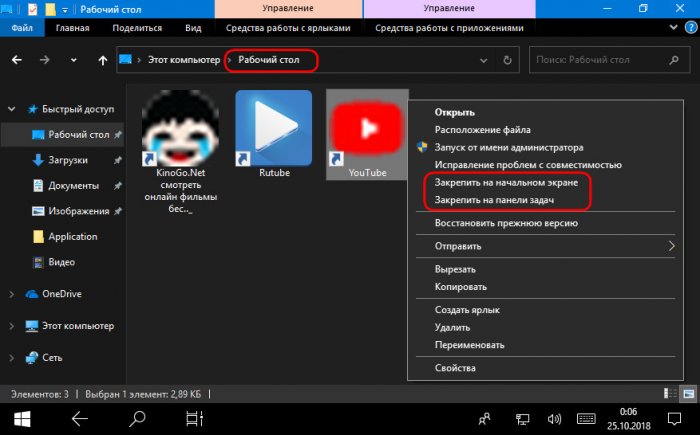Open the taskbar clock showing 0:06

pos(628,419)
